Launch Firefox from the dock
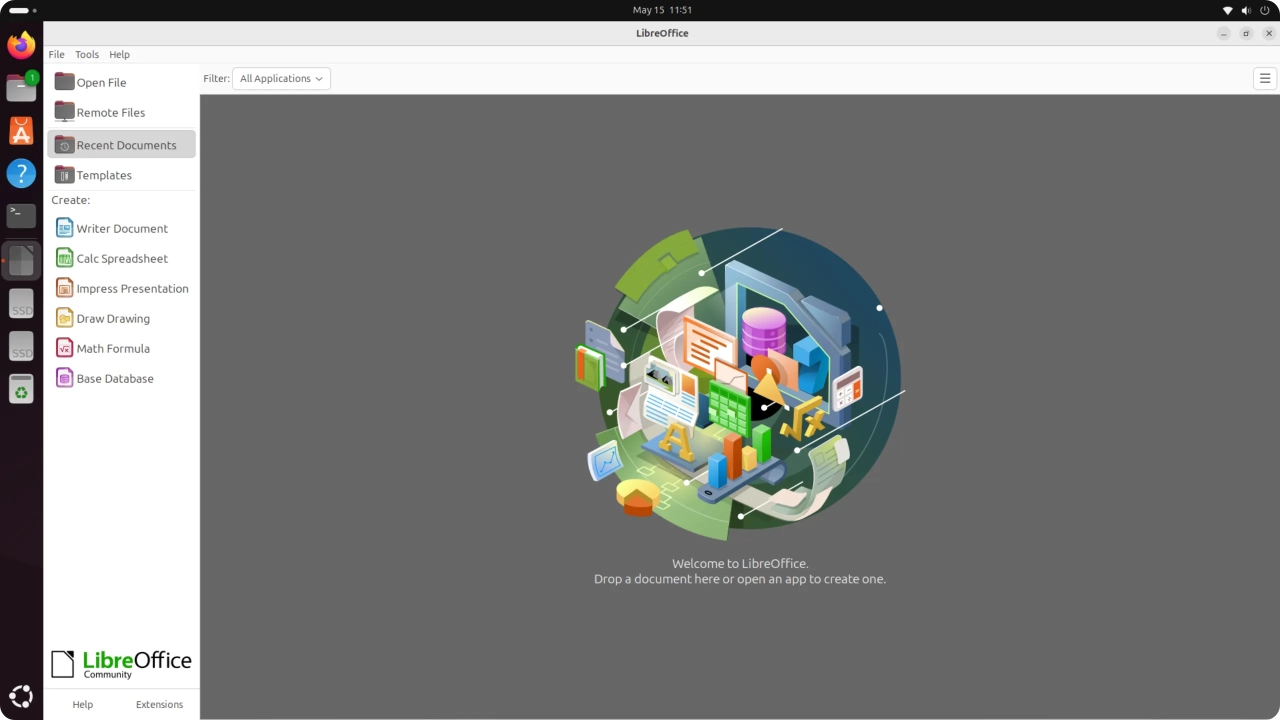This screenshot has width=1280, height=720. (x=21, y=45)
